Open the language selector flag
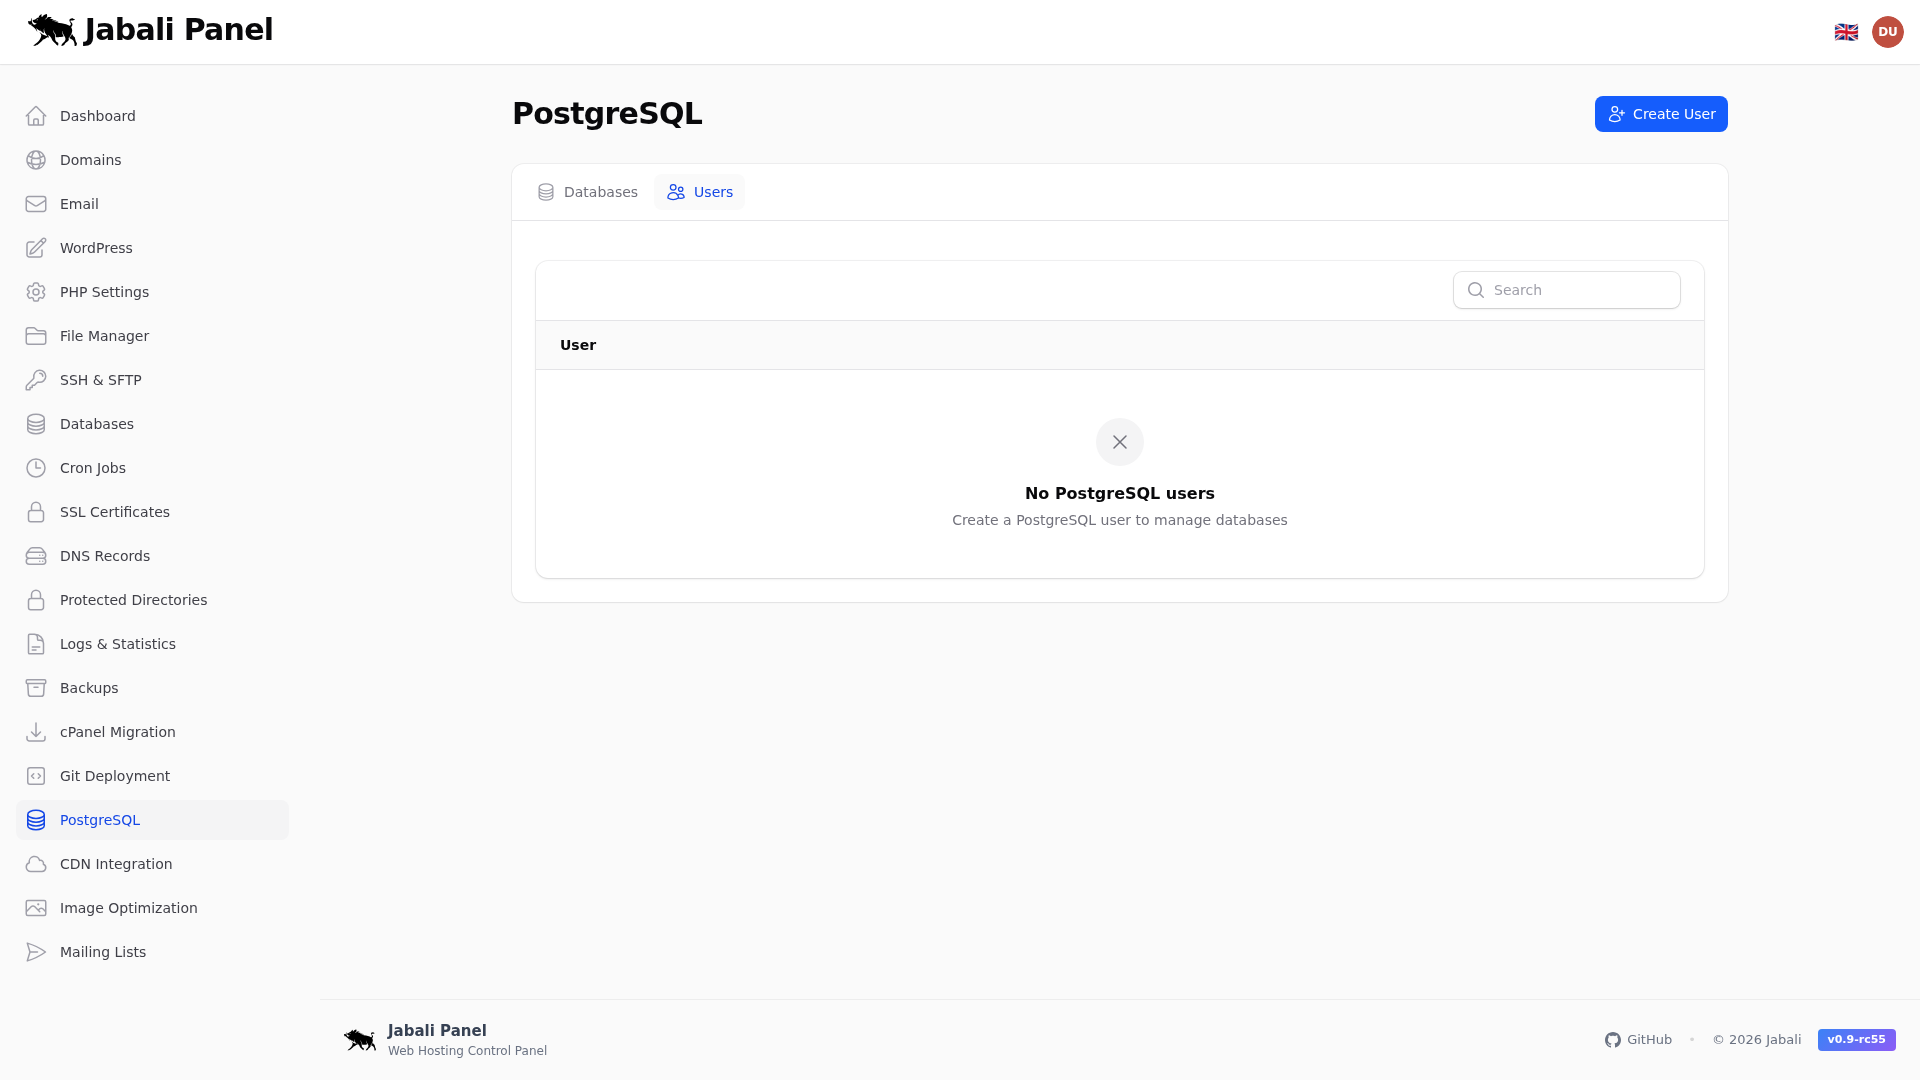The height and width of the screenshot is (1080, 1920). (x=1847, y=31)
